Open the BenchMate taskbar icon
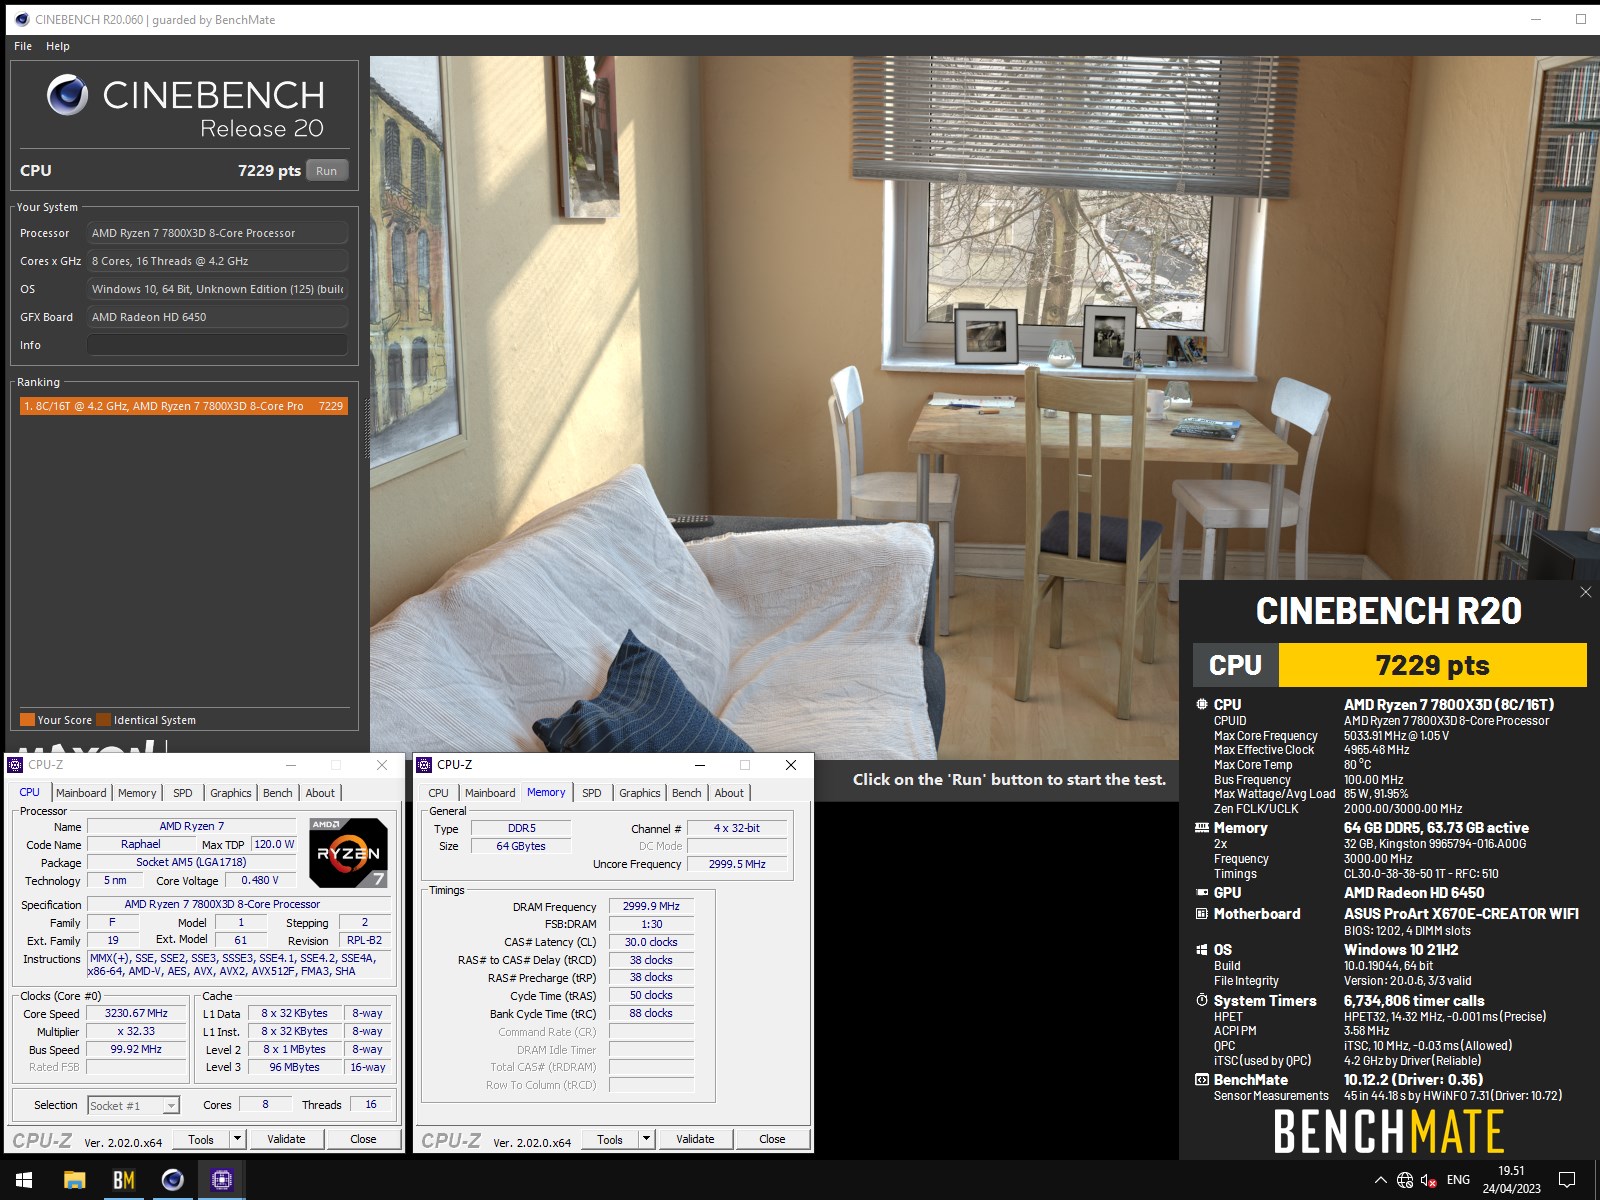 [x=123, y=1180]
